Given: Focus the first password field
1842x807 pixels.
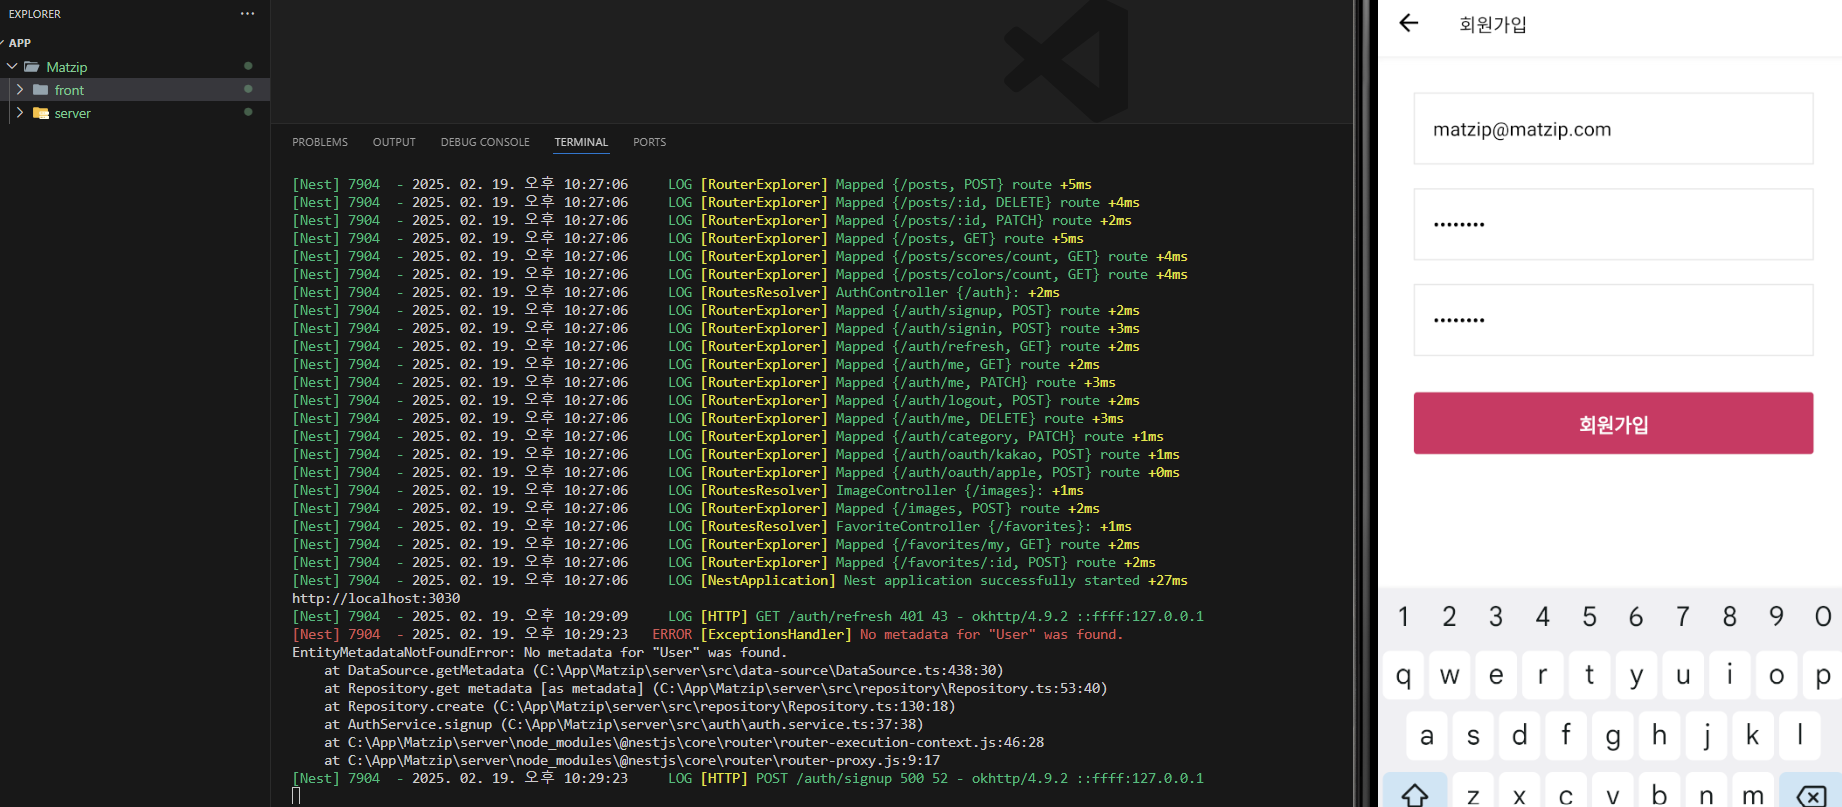Looking at the screenshot, I should click(1613, 224).
